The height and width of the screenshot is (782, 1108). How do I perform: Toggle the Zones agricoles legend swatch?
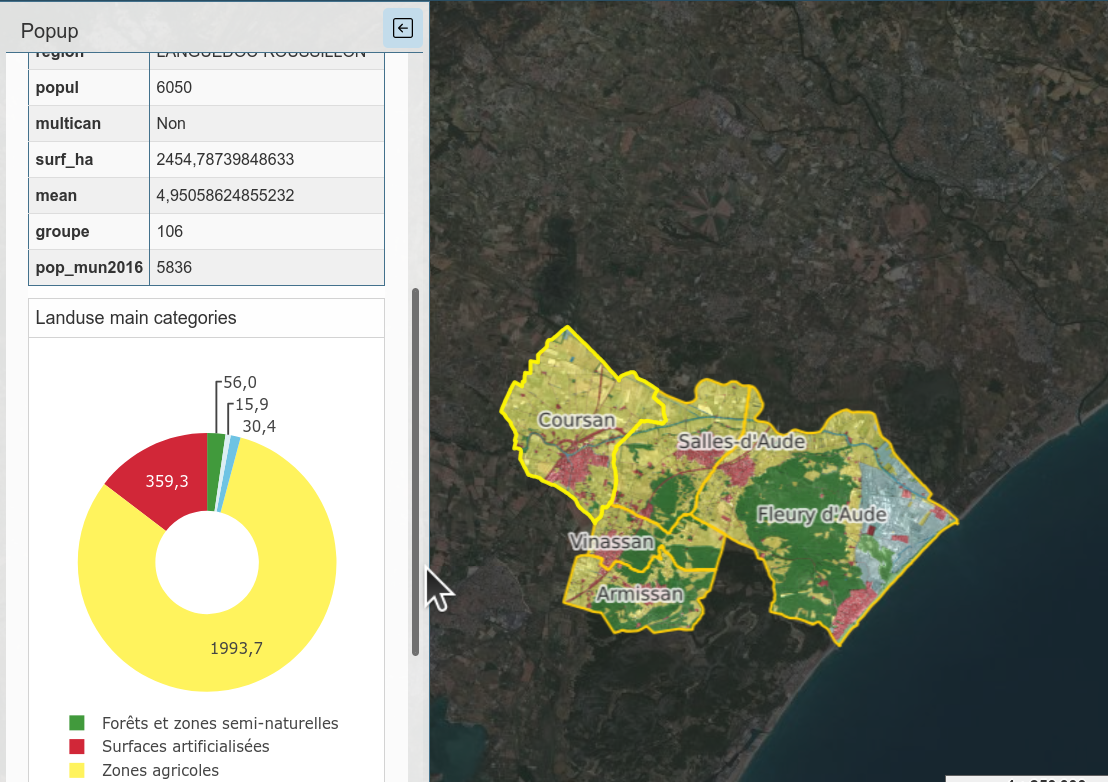[x=77, y=770]
